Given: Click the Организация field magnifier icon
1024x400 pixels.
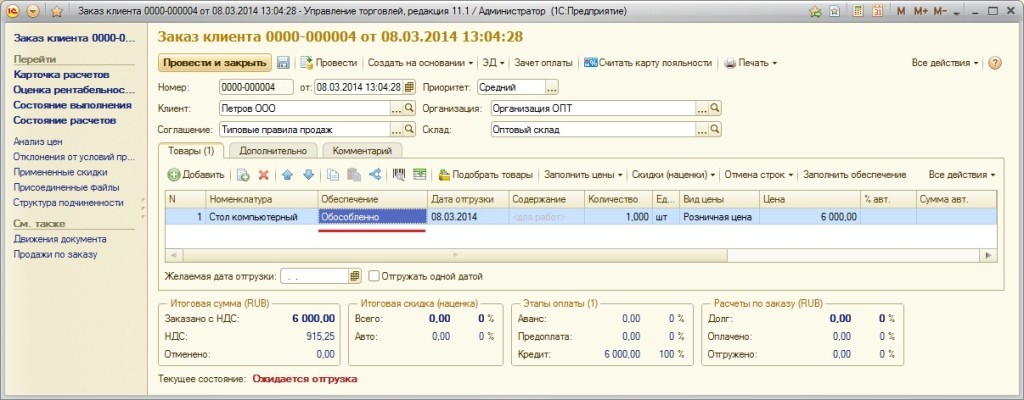Looking at the screenshot, I should click(x=714, y=108).
